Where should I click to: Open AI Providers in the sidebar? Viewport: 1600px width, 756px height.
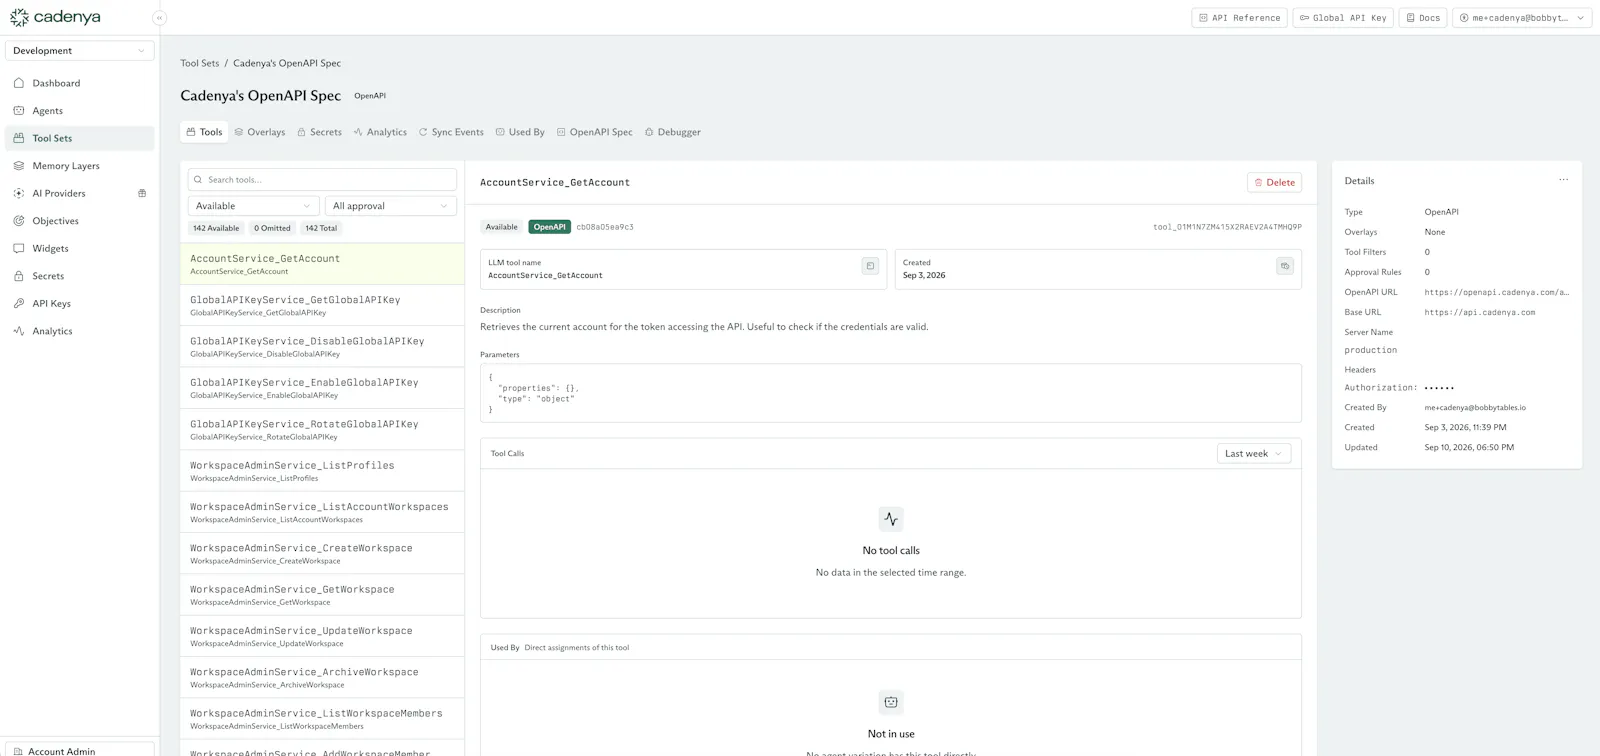pos(80,193)
